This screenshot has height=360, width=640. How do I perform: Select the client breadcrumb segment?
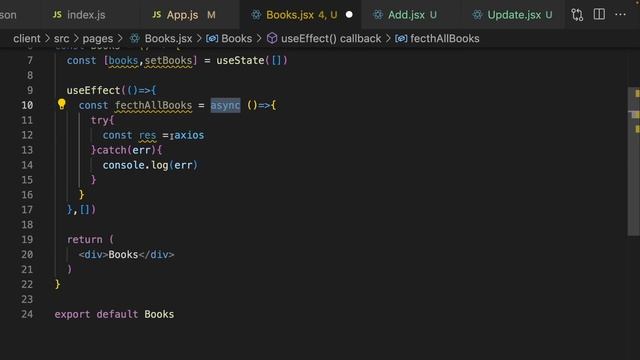(27, 38)
